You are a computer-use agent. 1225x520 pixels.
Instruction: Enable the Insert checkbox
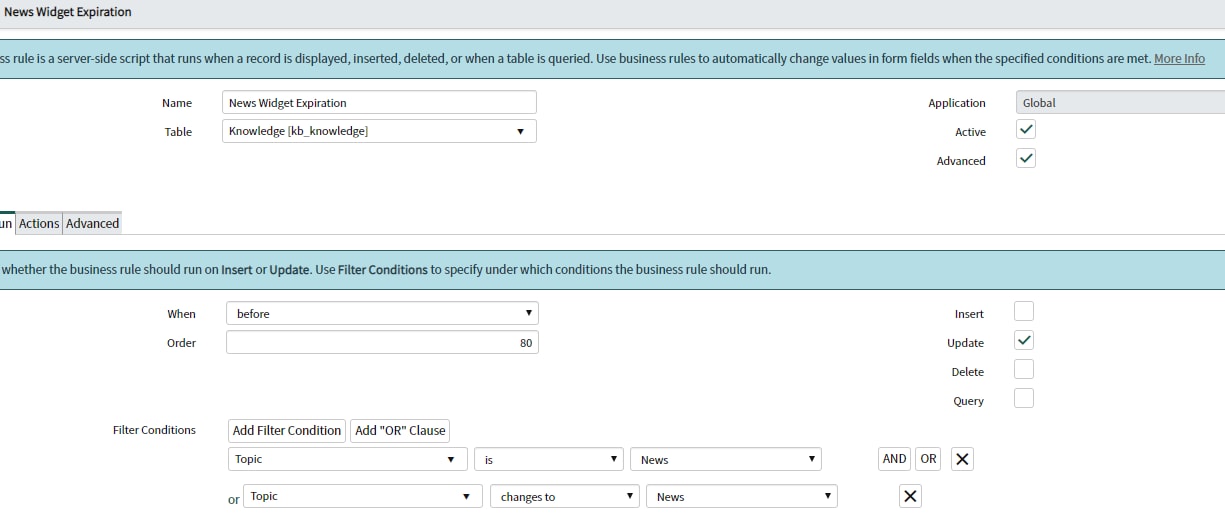(1024, 312)
